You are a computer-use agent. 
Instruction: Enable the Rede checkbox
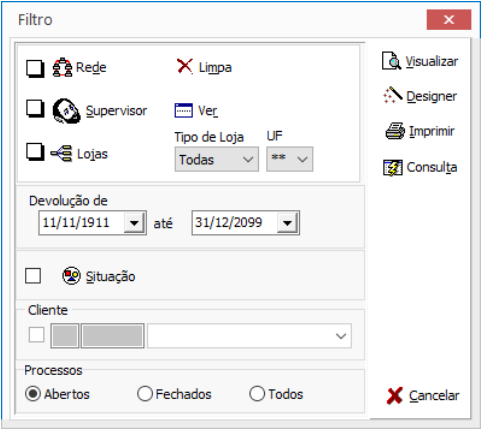coord(35,68)
